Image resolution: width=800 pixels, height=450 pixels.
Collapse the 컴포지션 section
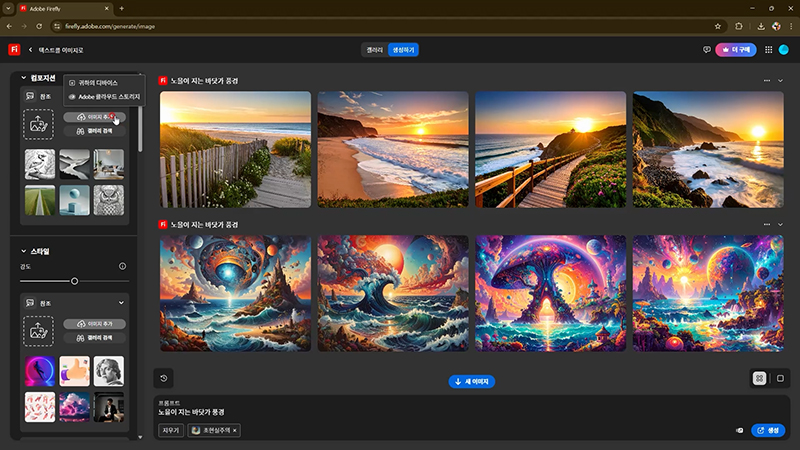click(23, 77)
